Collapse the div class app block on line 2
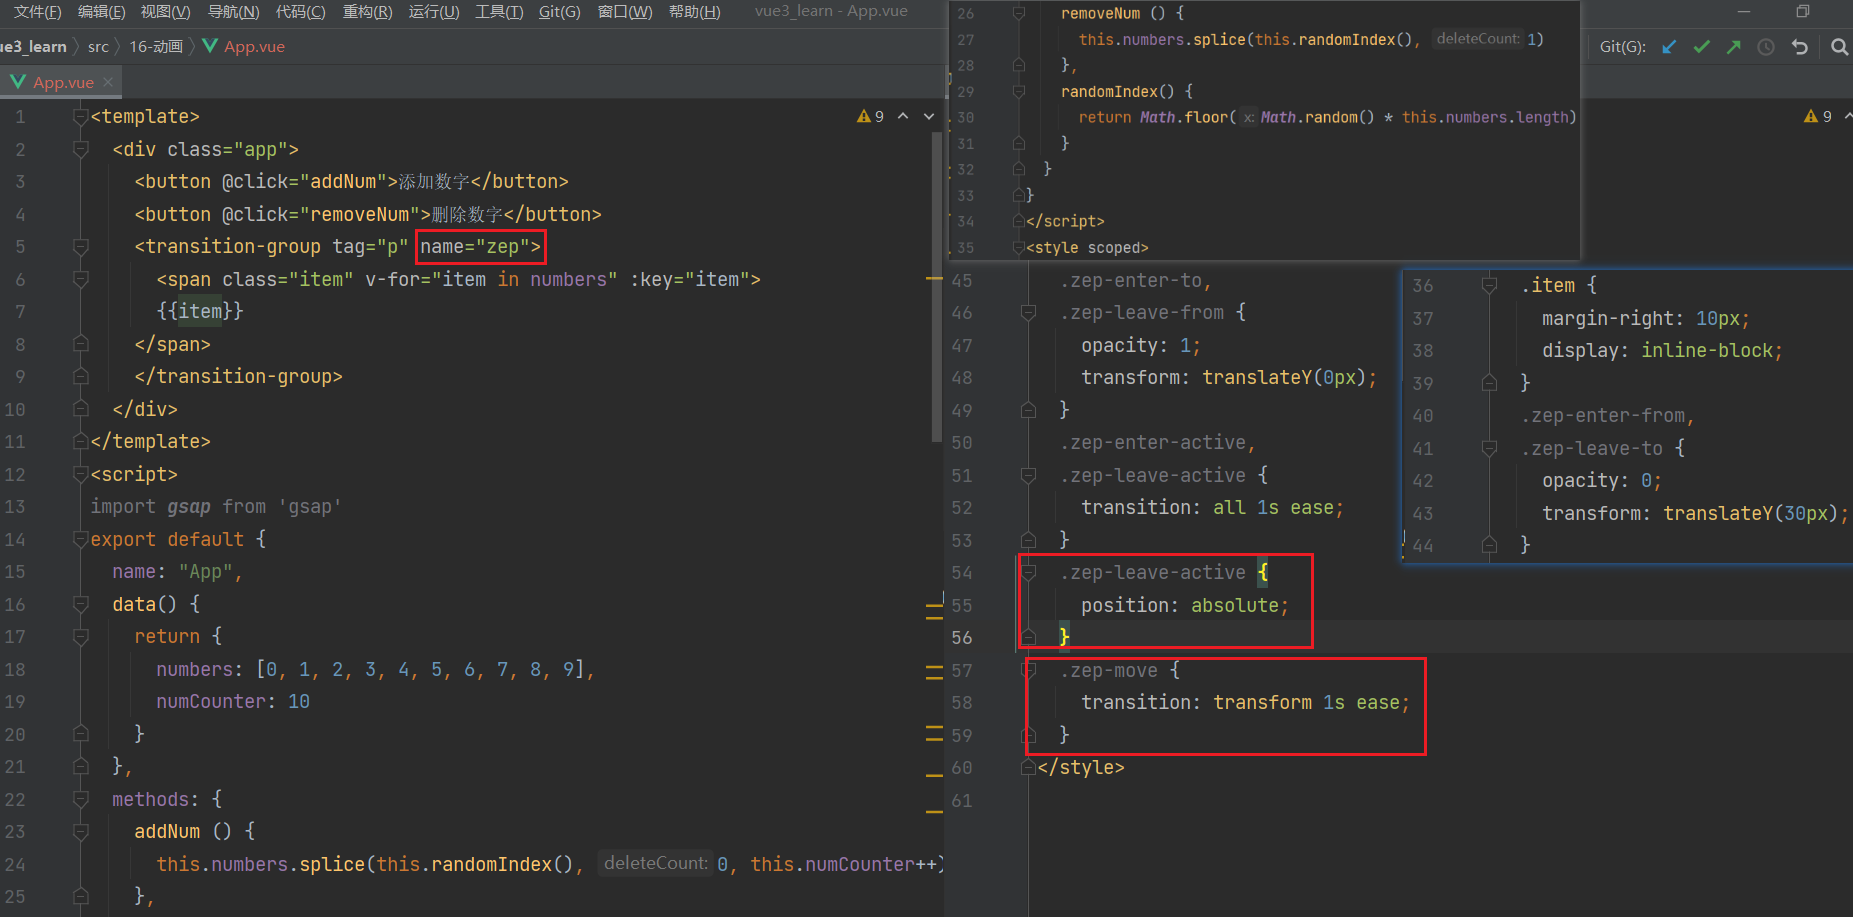1853x917 pixels. click(81, 149)
